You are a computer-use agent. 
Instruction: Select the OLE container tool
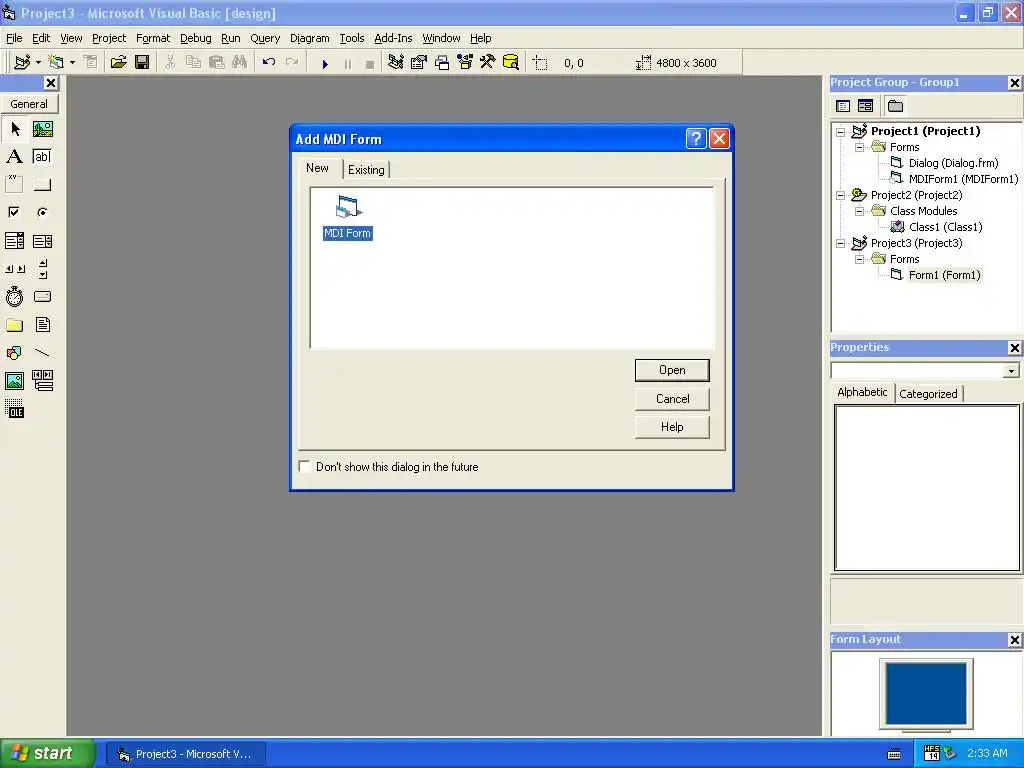pos(14,408)
